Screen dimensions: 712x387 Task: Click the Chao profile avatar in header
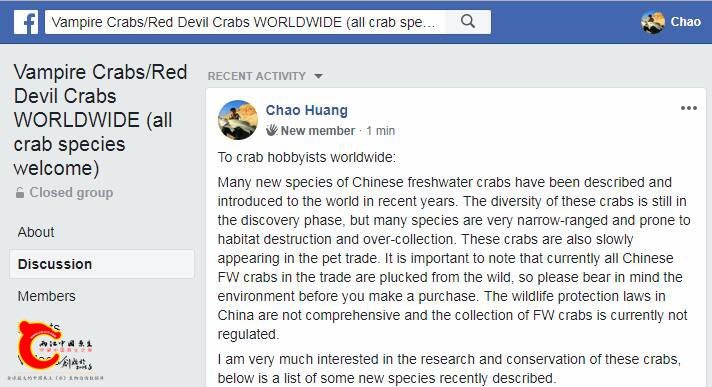pyautogui.click(x=653, y=22)
